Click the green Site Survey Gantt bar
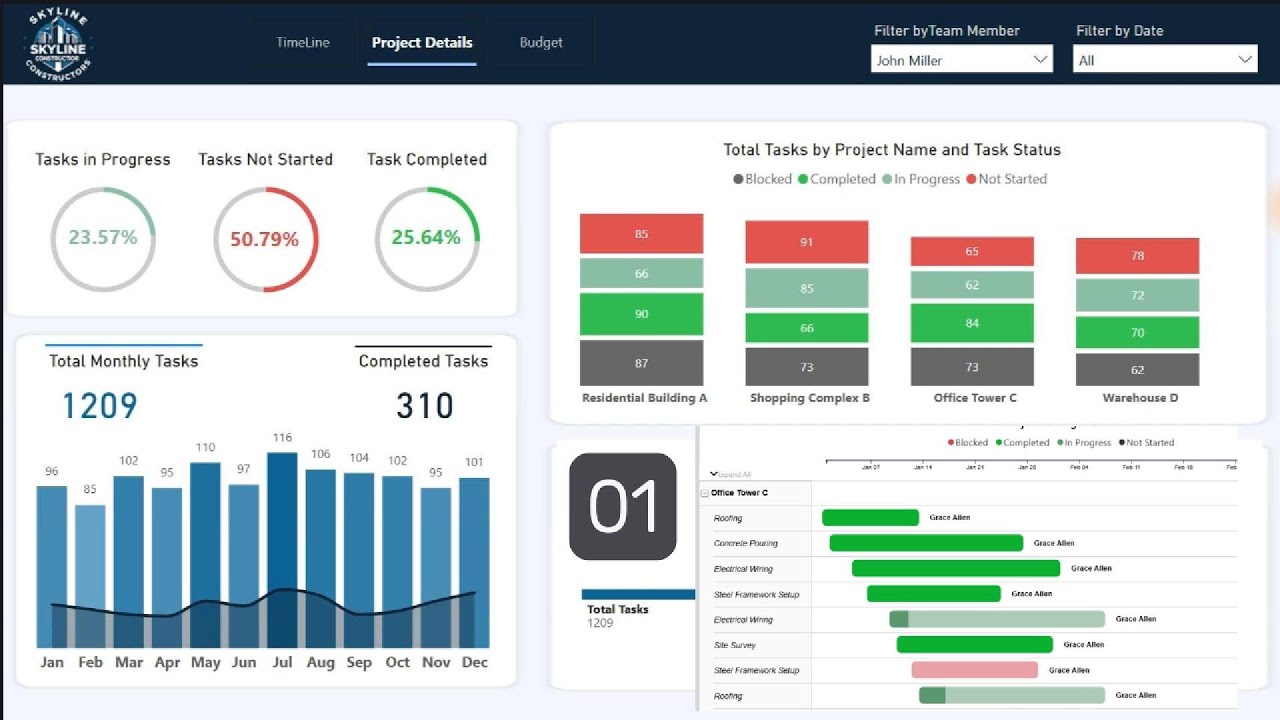The width and height of the screenshot is (1280, 720). pos(975,645)
